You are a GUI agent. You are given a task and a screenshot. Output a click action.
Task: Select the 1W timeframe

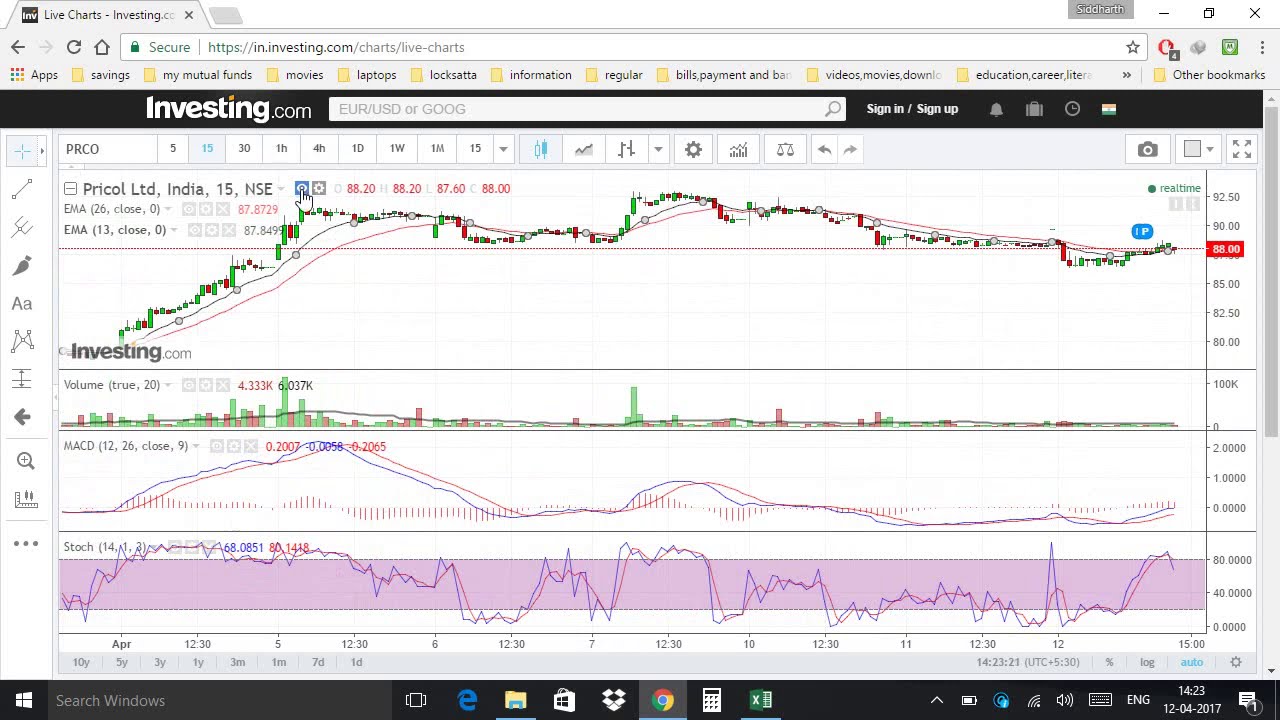point(397,149)
